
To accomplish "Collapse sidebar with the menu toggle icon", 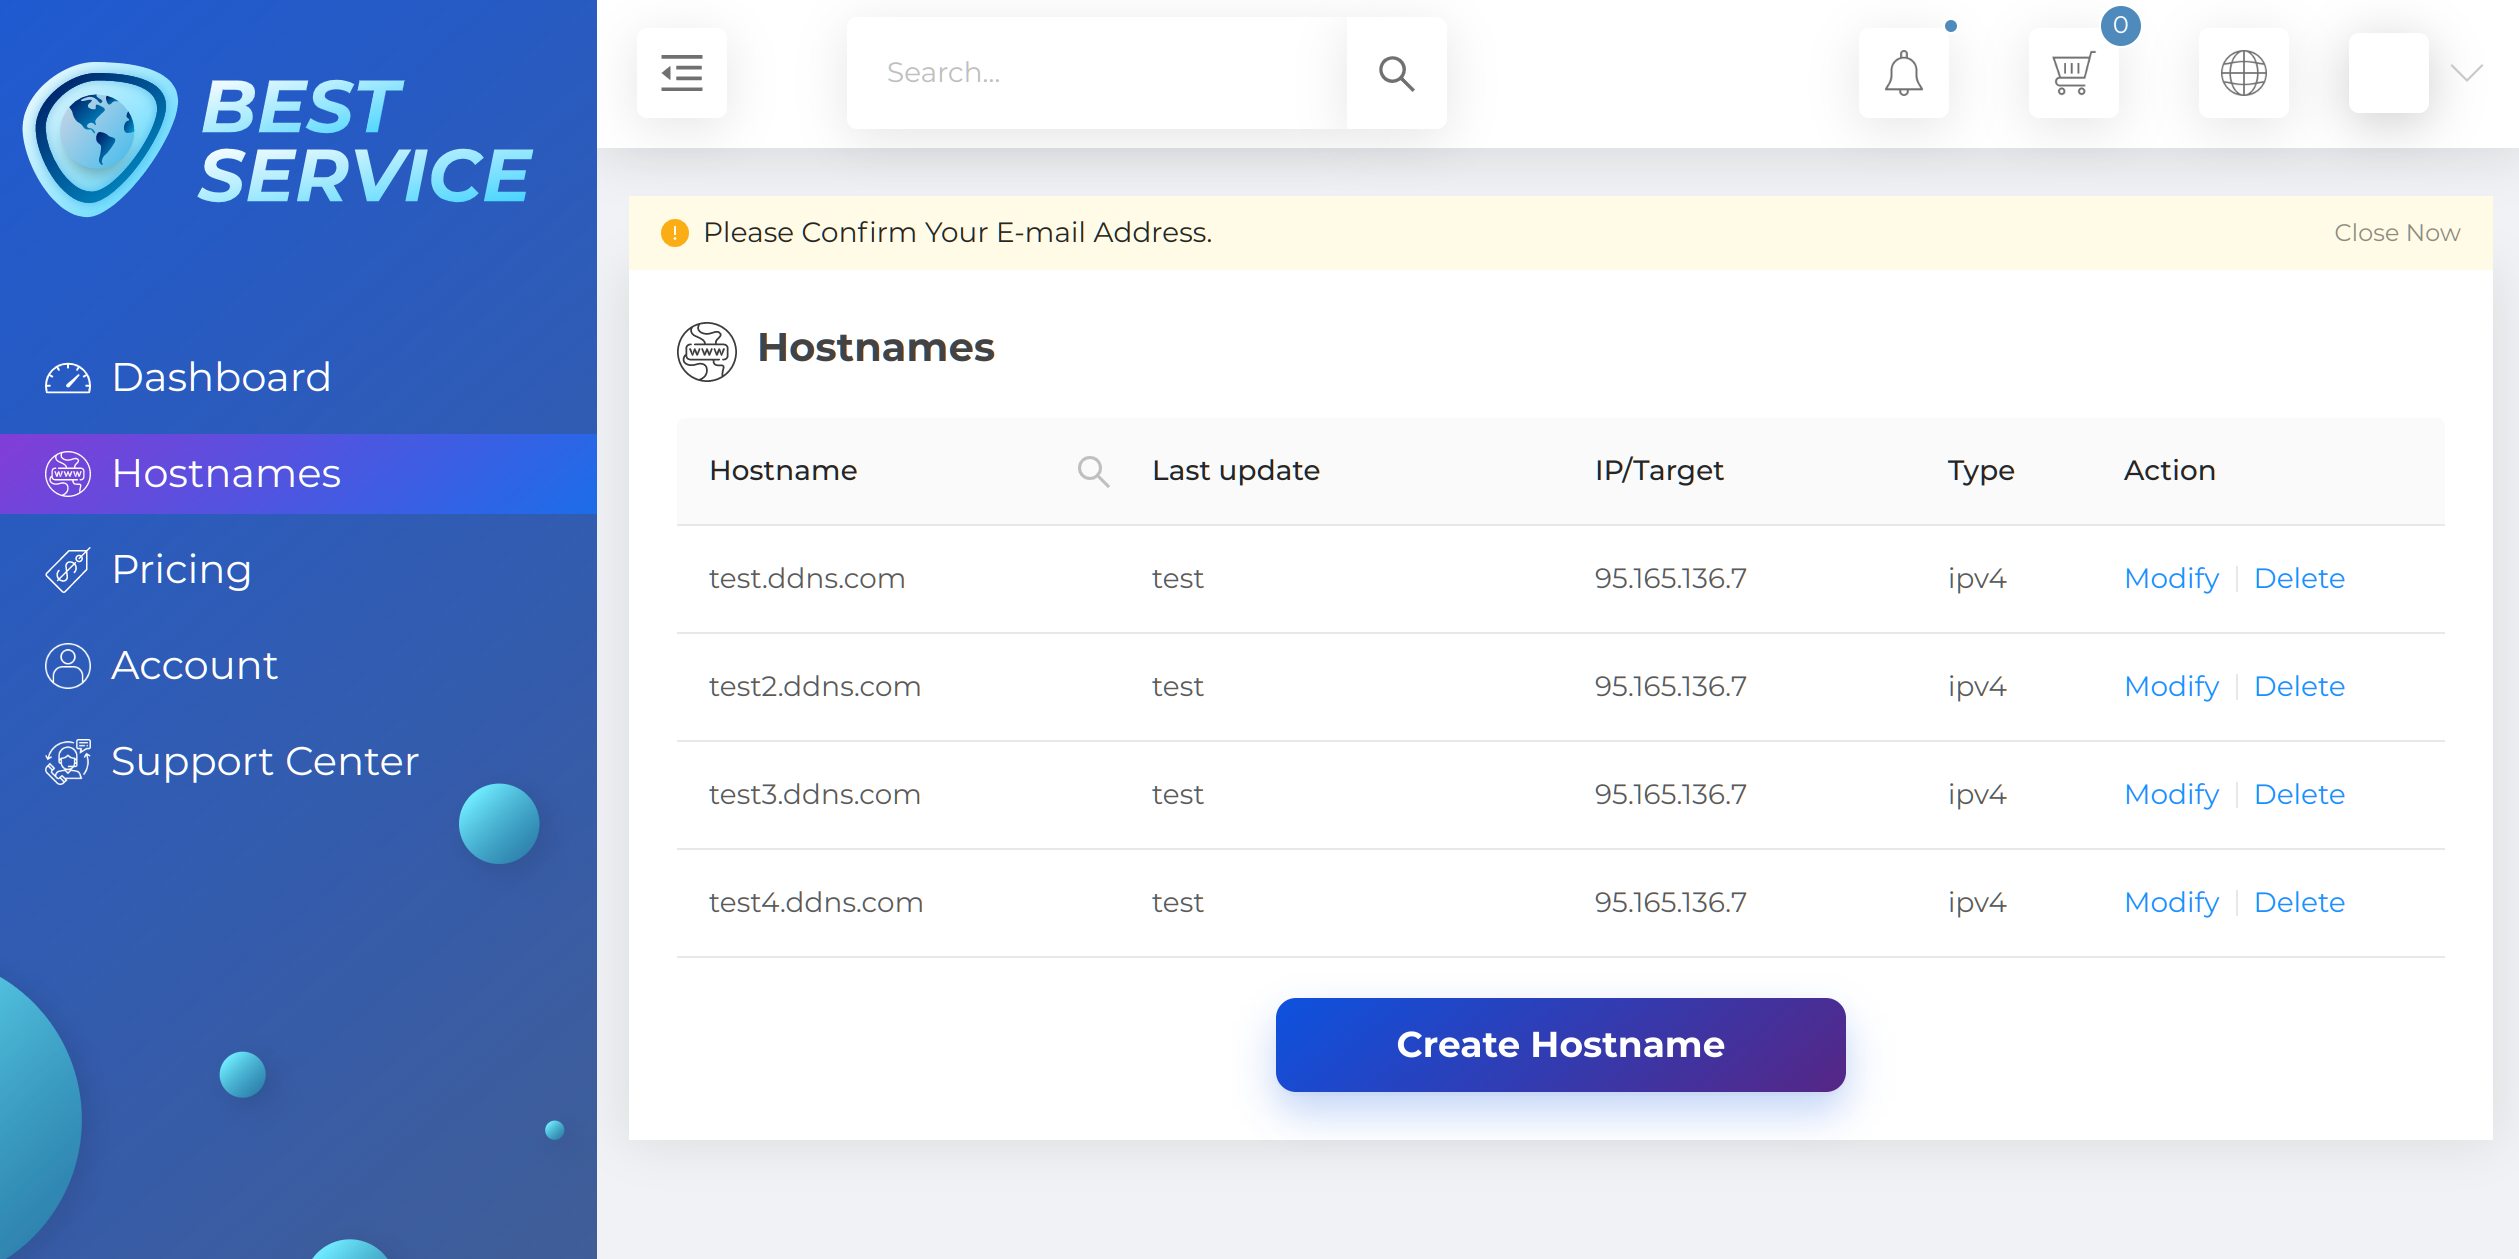I will [x=681, y=73].
